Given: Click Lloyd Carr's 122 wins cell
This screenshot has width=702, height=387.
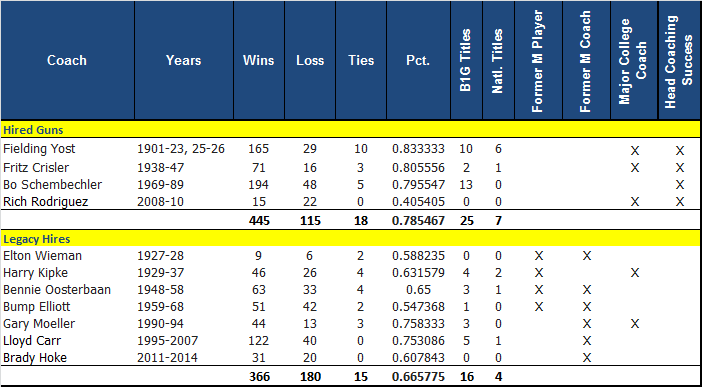Looking at the screenshot, I should 258,341.
